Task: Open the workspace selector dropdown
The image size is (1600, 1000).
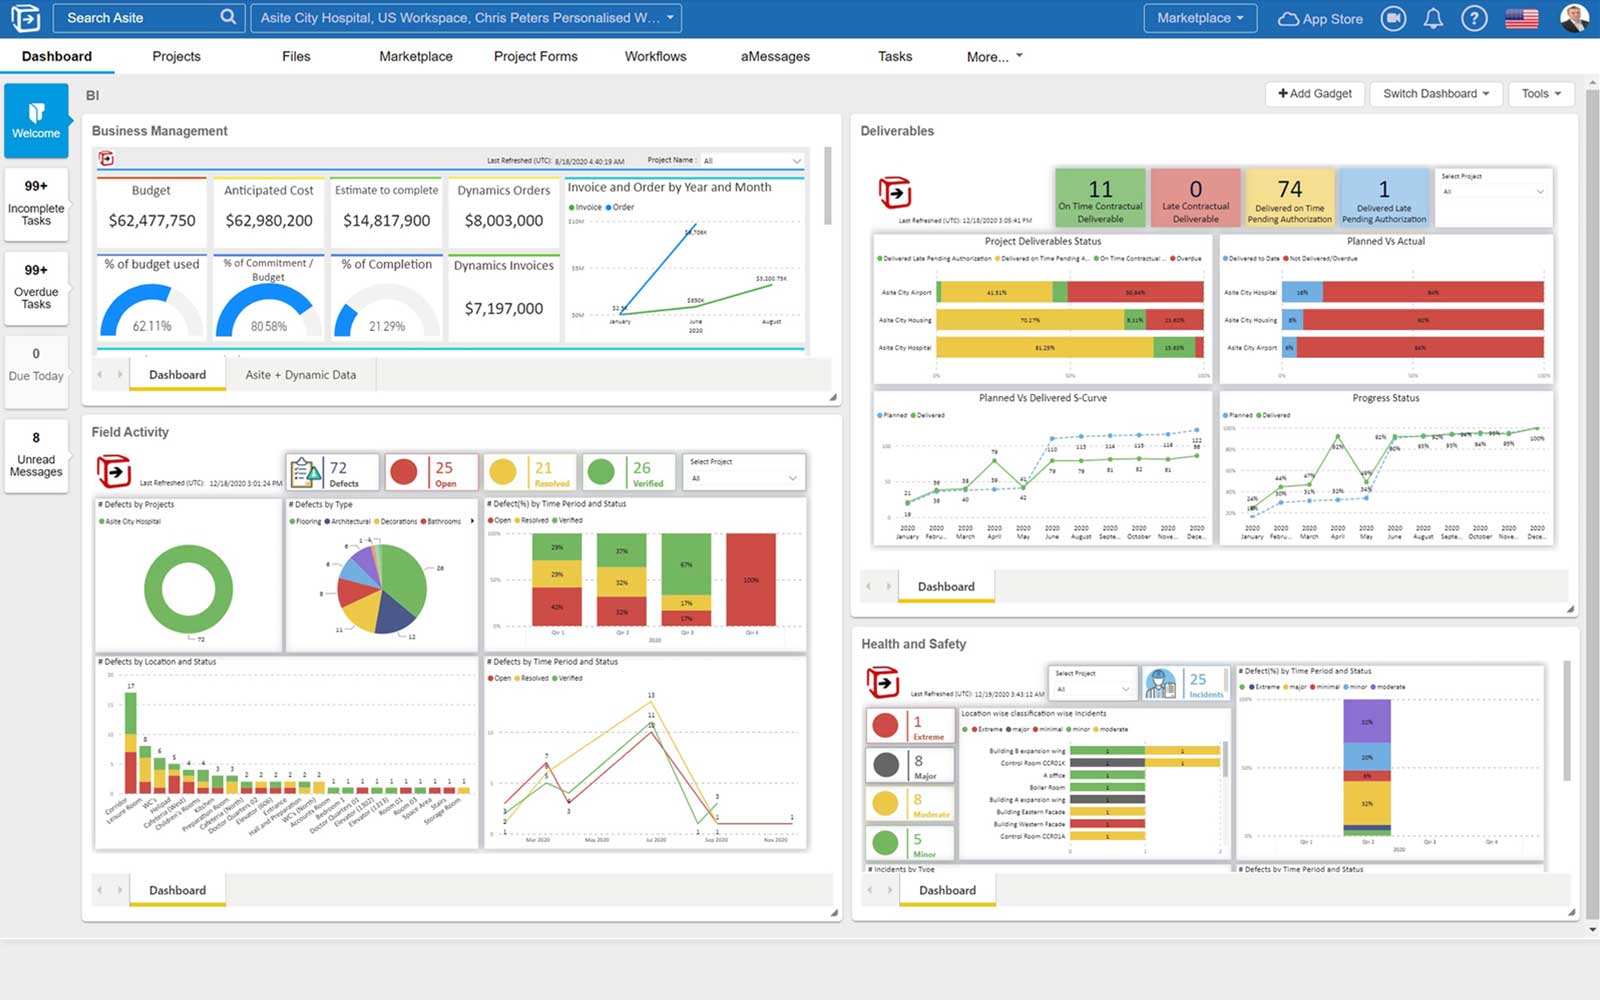Action: [466, 18]
